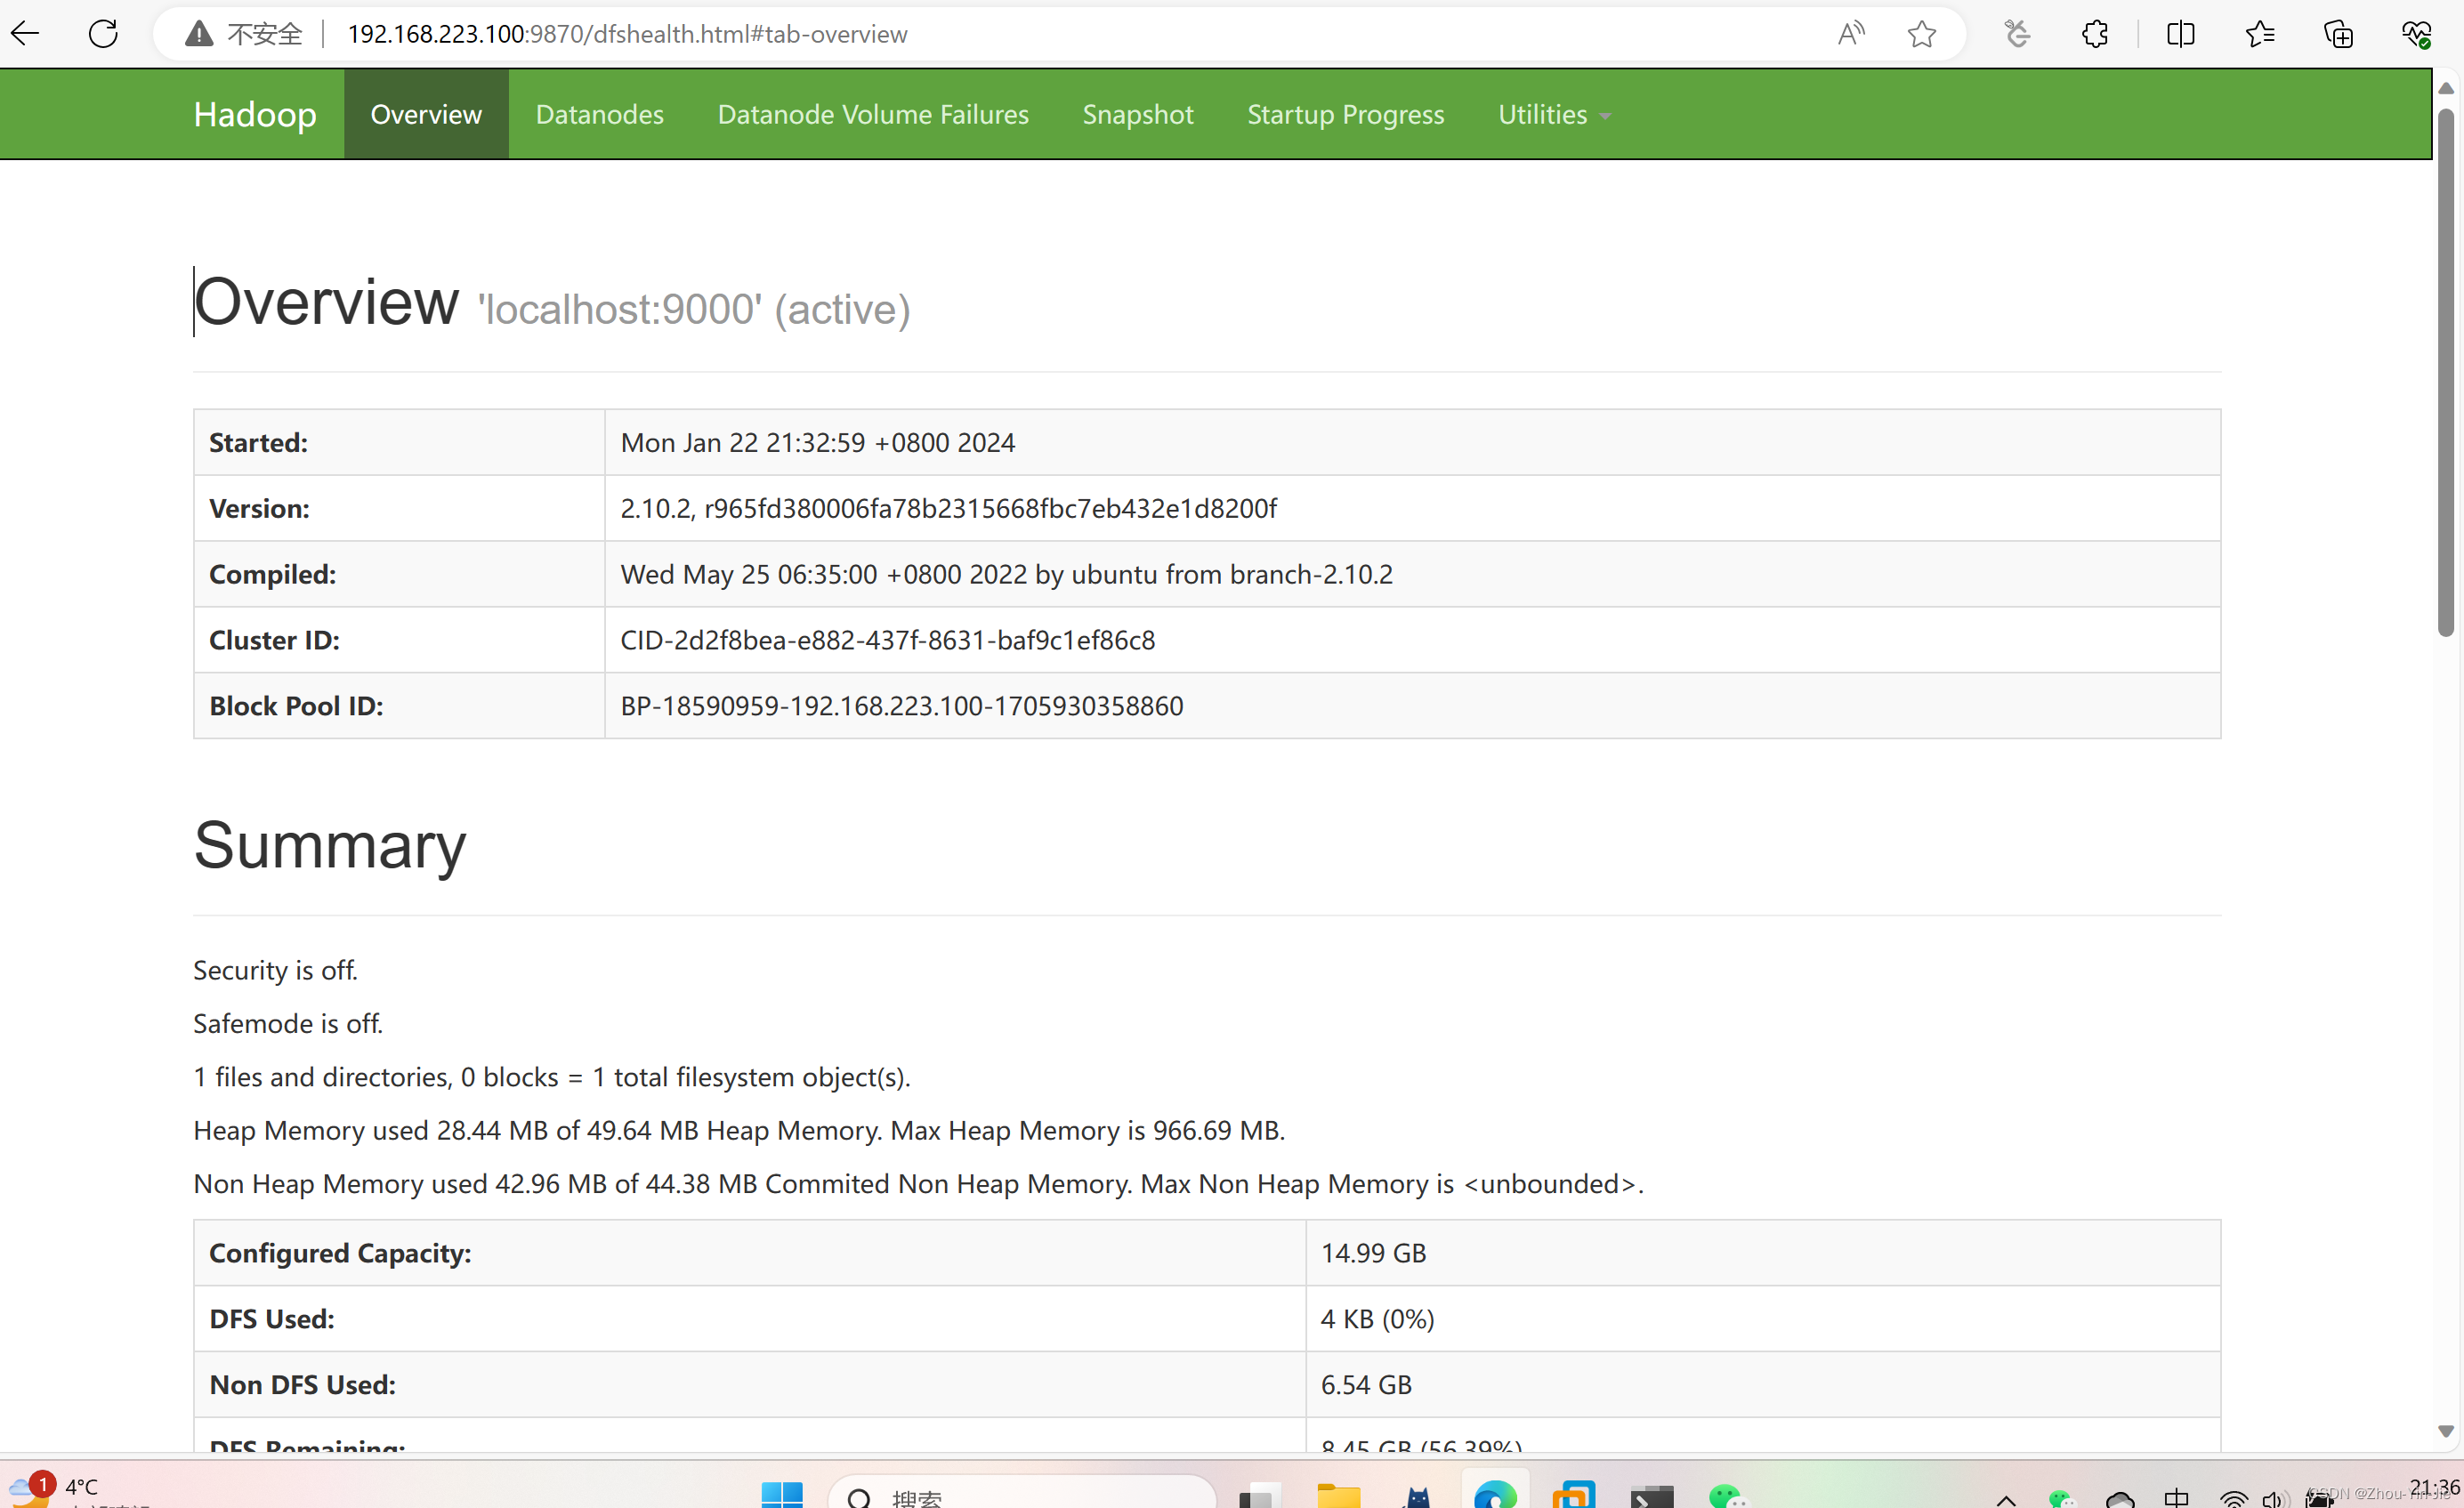Open Datanode Volume Failures tab
The image size is (2464, 1508).
[x=872, y=114]
